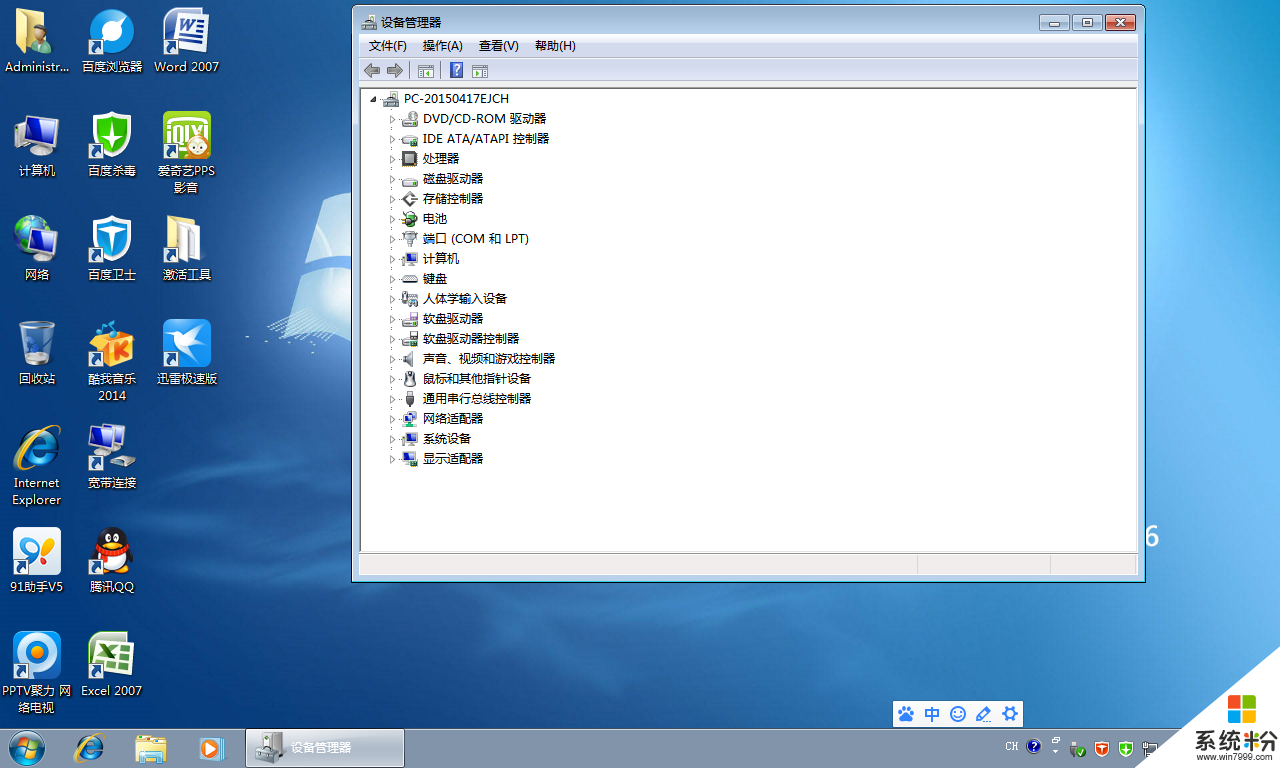Click the Device Manager taskbar button
1280x768 pixels.
[x=325, y=747]
